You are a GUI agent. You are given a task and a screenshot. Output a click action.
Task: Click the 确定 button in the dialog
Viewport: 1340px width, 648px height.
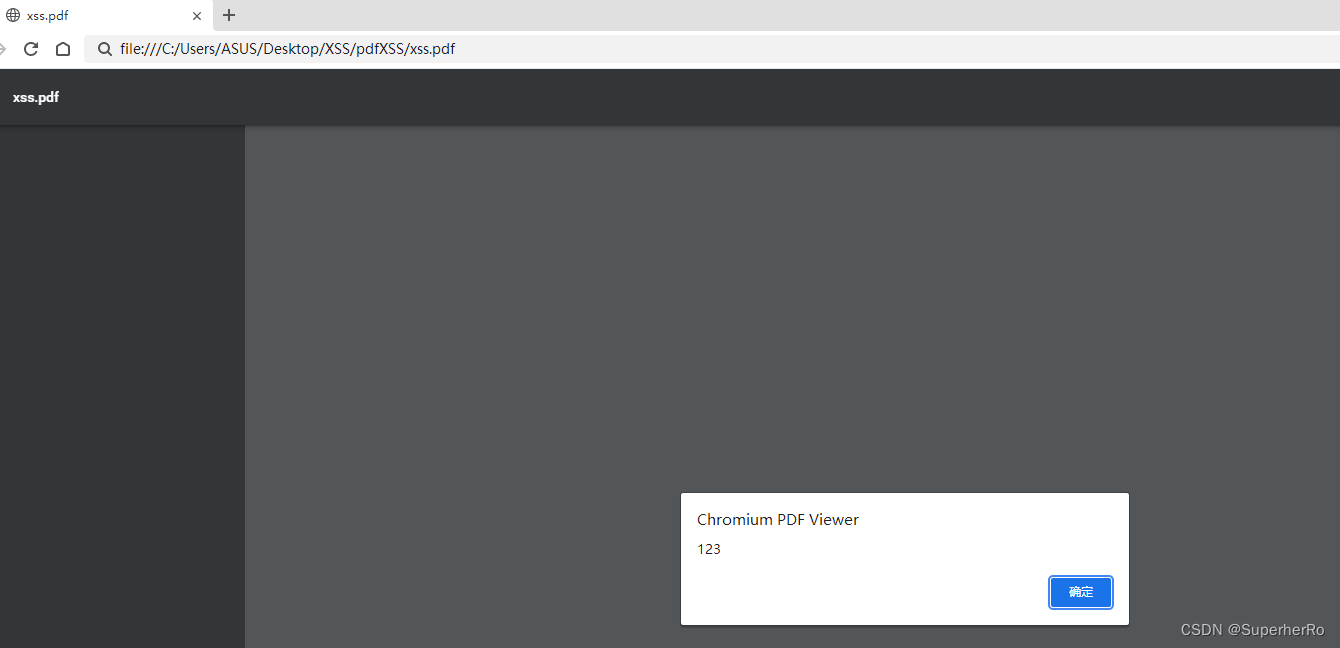[1080, 592]
